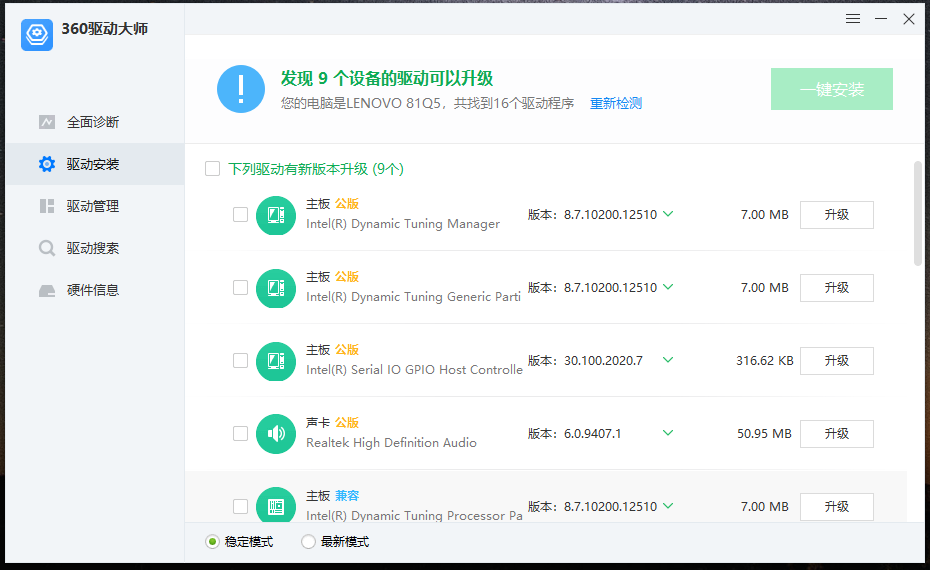The width and height of the screenshot is (930, 570).
Task: Click speaker icon for Realtek High Definition Audio
Action: tap(276, 434)
